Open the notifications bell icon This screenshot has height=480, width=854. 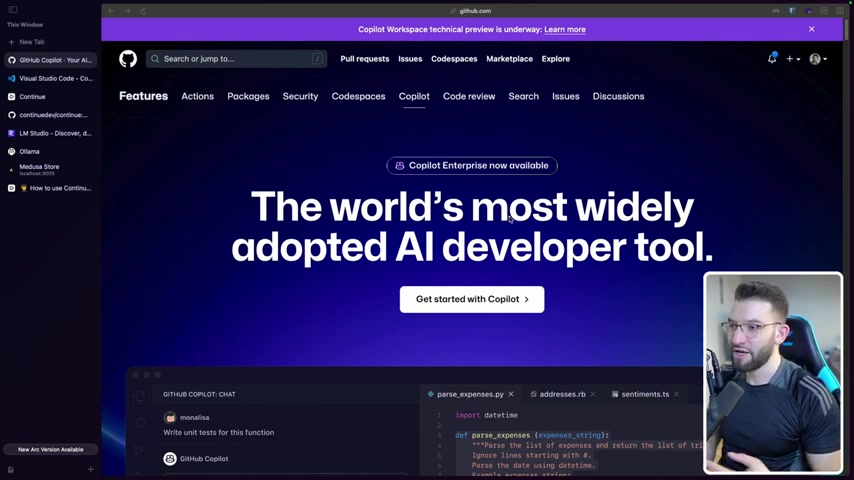[x=772, y=58]
